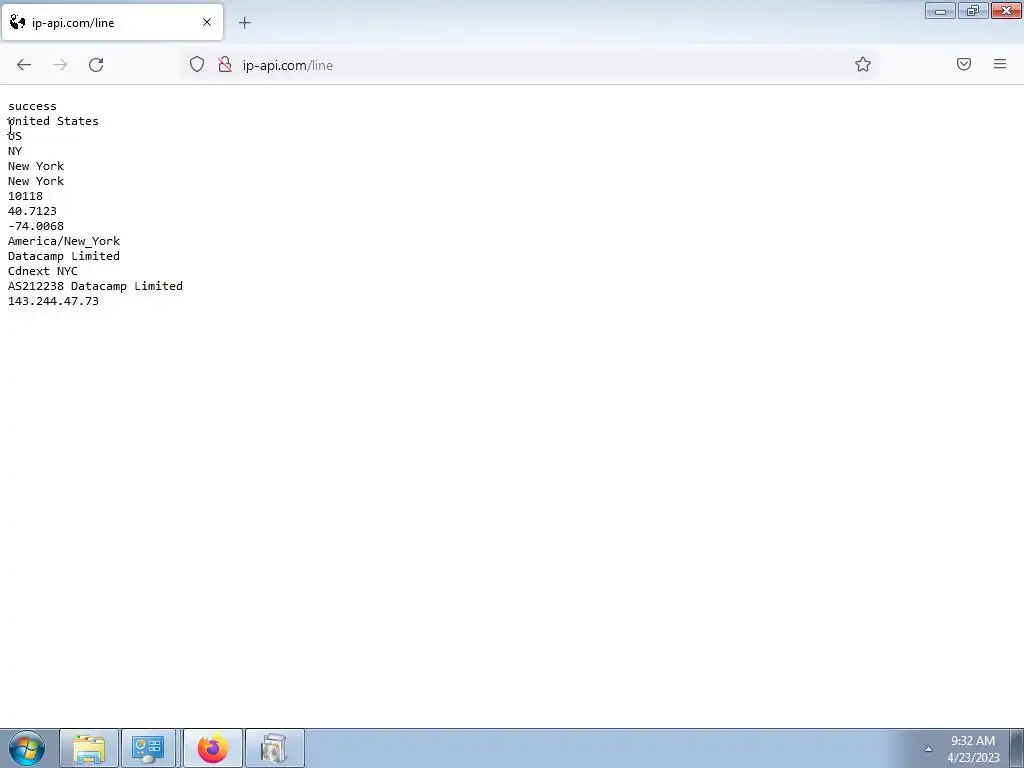Image resolution: width=1024 pixels, height=768 pixels.
Task: Click the "US" country code line
Action: pos(15,136)
